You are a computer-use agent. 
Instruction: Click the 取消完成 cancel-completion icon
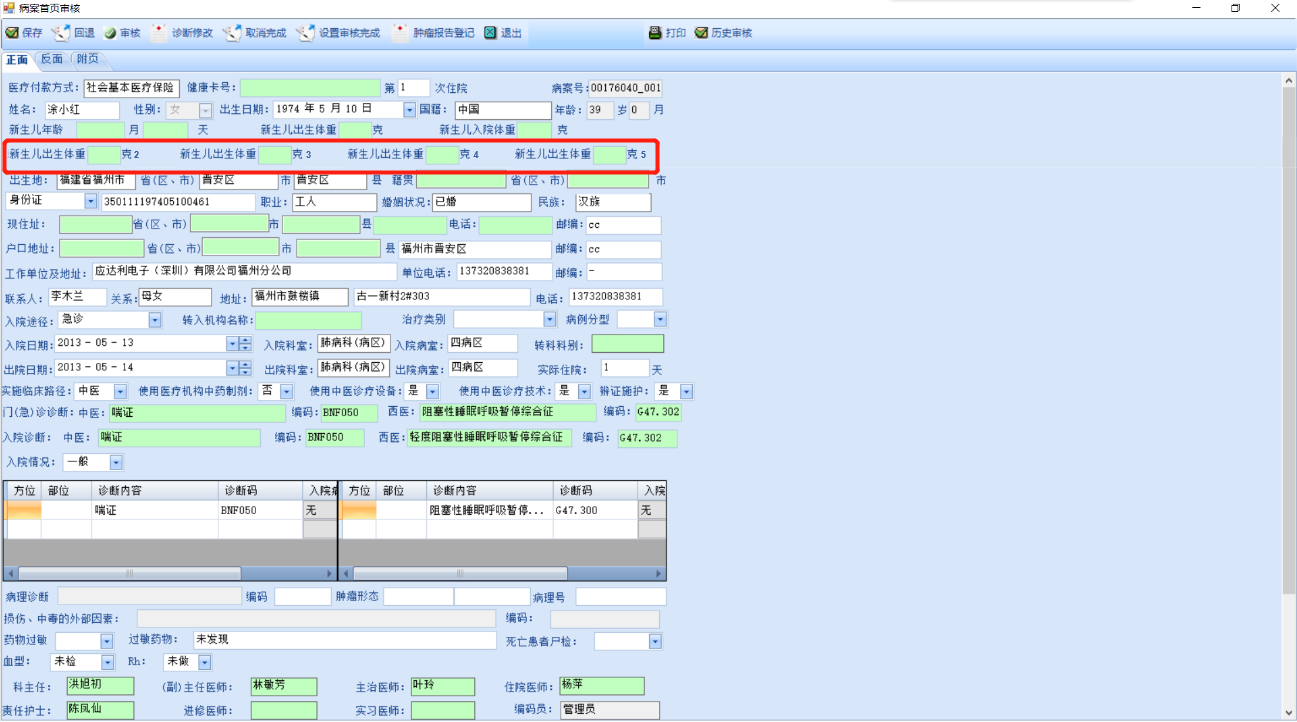(232, 33)
